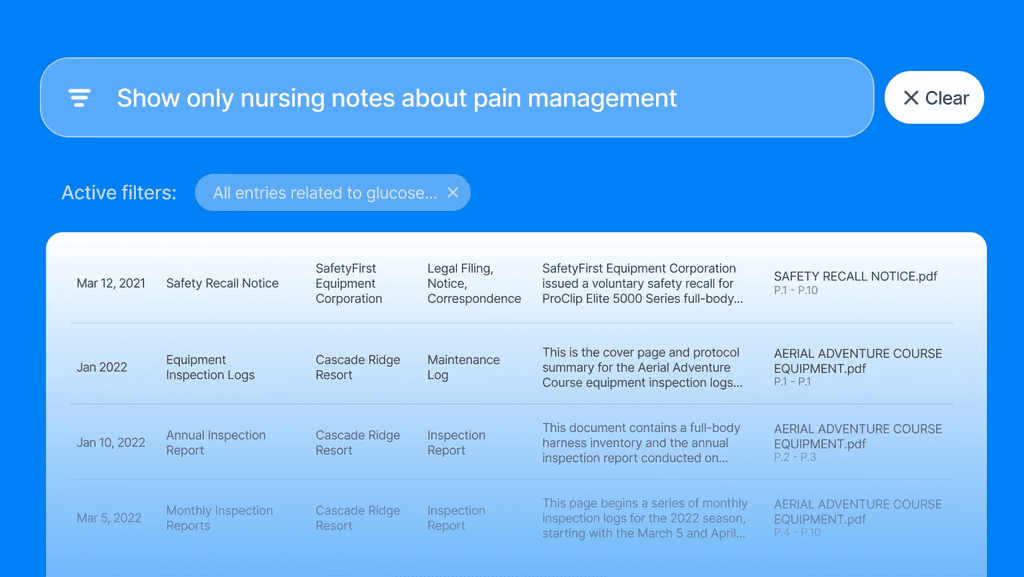
Task: Click the Jan 10, 2022 date cell
Action: (x=111, y=443)
